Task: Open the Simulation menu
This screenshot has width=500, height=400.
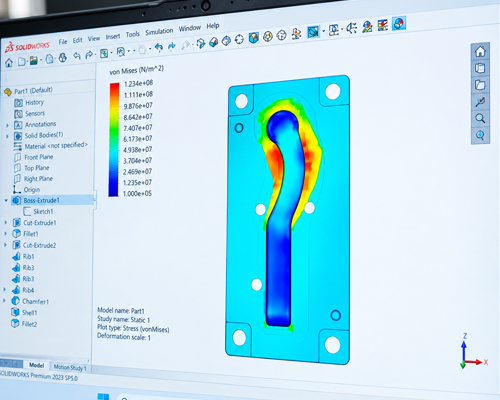Action: pos(159,32)
